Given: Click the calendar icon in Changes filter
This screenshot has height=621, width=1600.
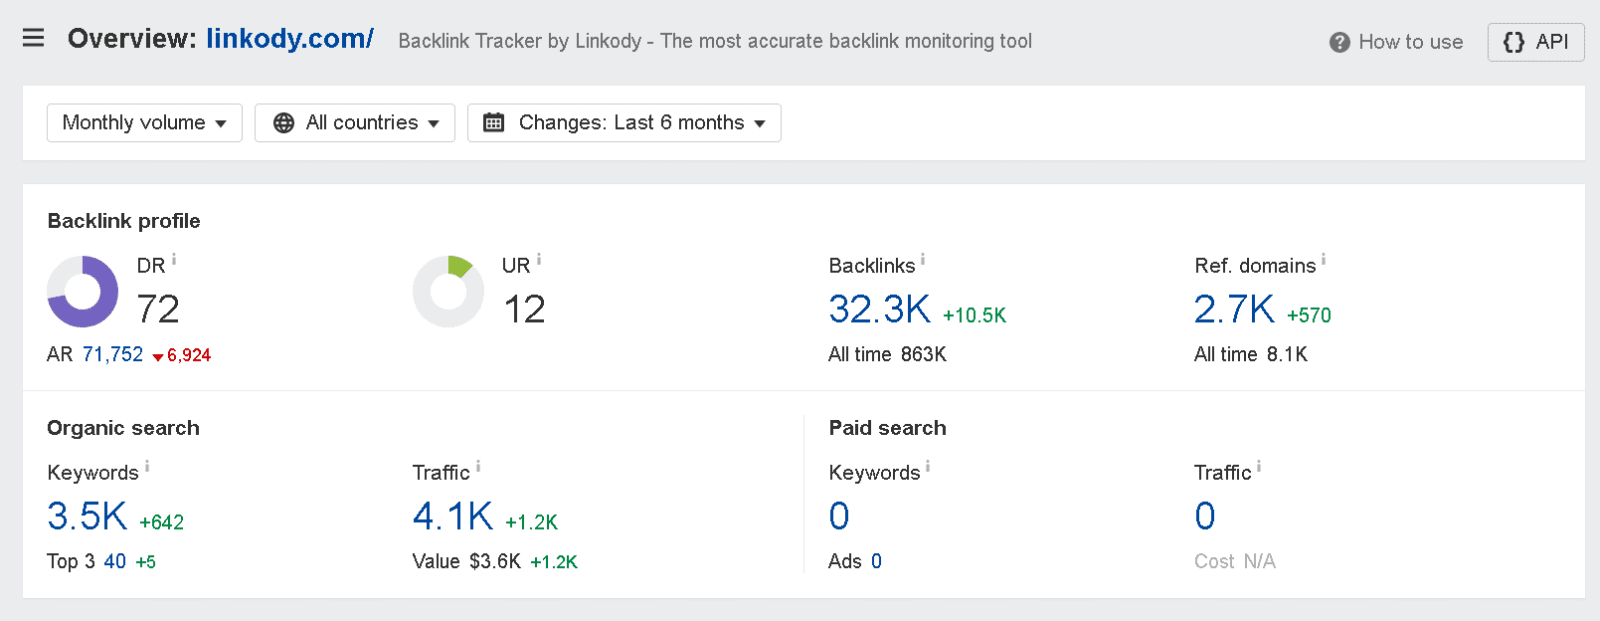Looking at the screenshot, I should (x=494, y=123).
